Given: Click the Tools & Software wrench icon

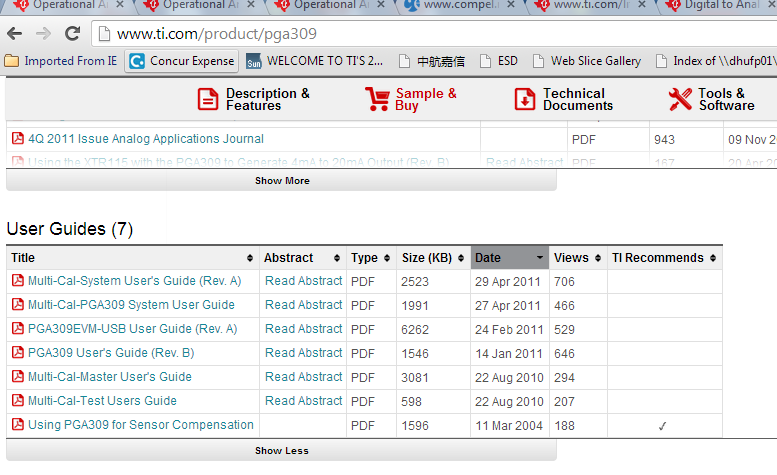Looking at the screenshot, I should tap(680, 99).
